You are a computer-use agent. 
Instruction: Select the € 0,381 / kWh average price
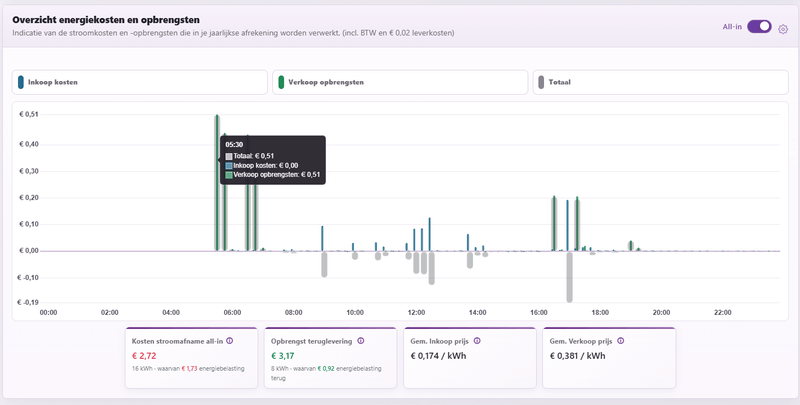click(578, 356)
